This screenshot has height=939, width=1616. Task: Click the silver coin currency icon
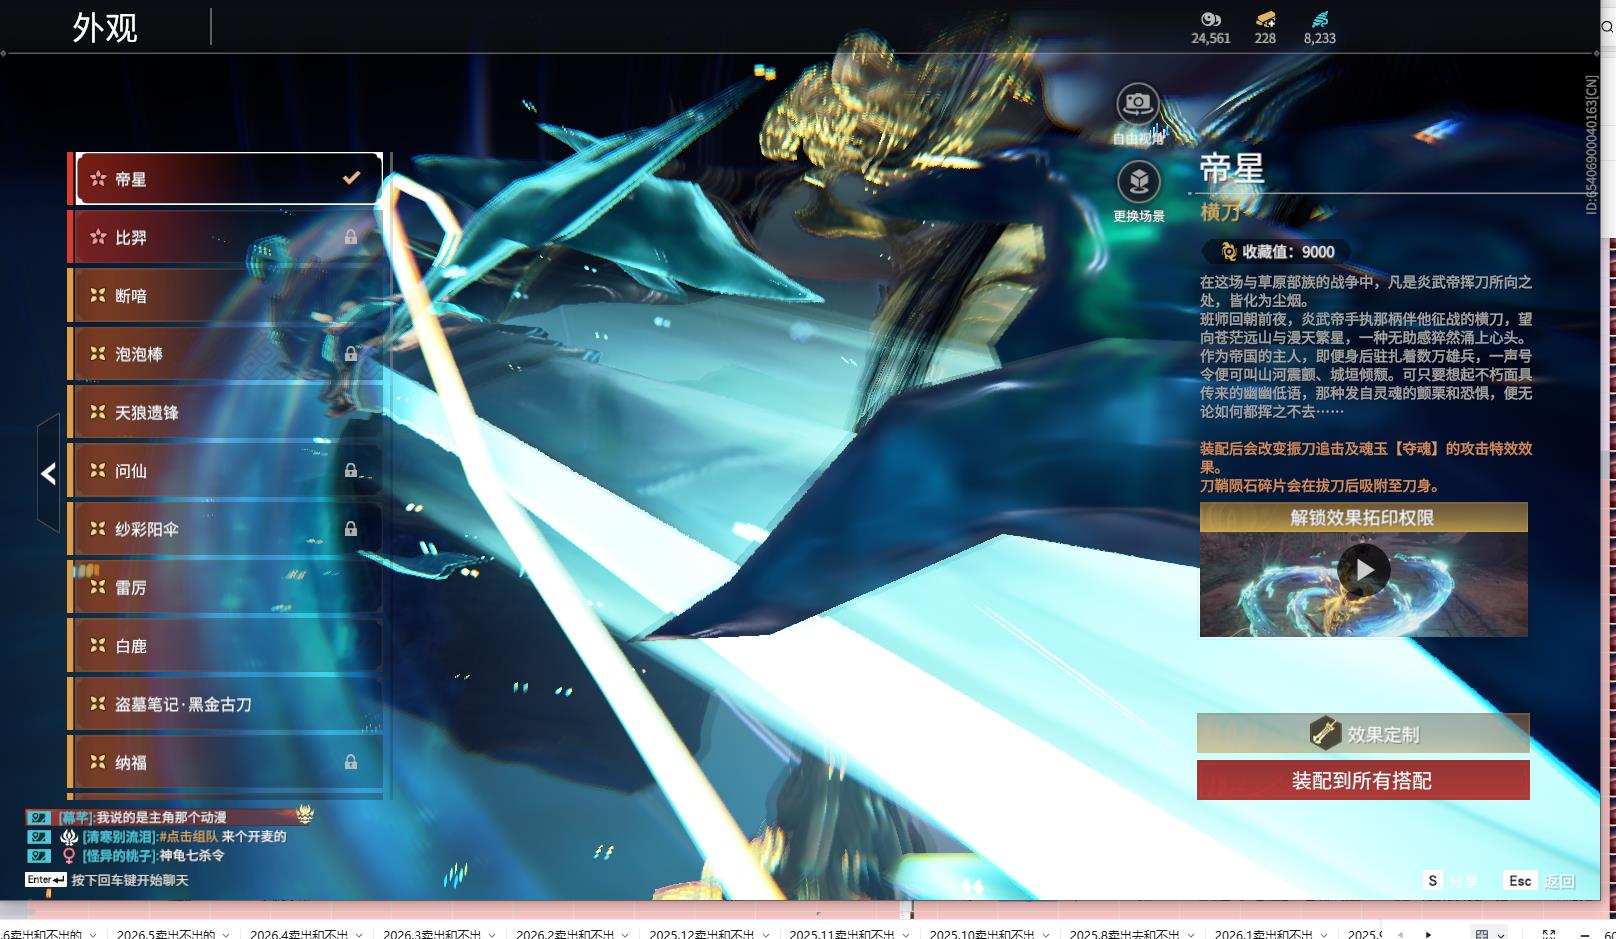[1210, 19]
